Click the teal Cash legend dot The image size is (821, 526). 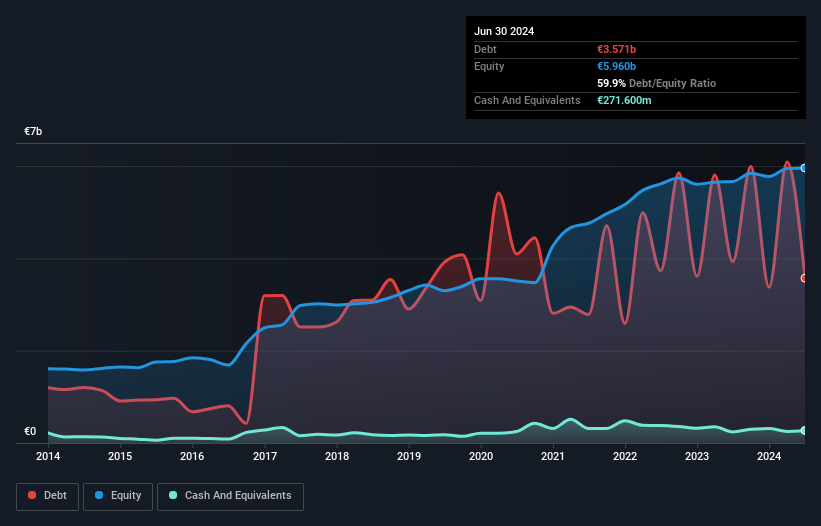(x=173, y=495)
